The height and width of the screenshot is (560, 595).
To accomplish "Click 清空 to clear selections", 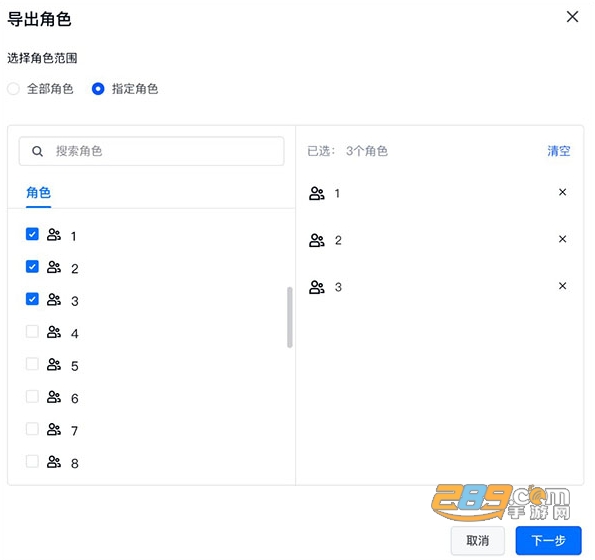I will (x=559, y=151).
